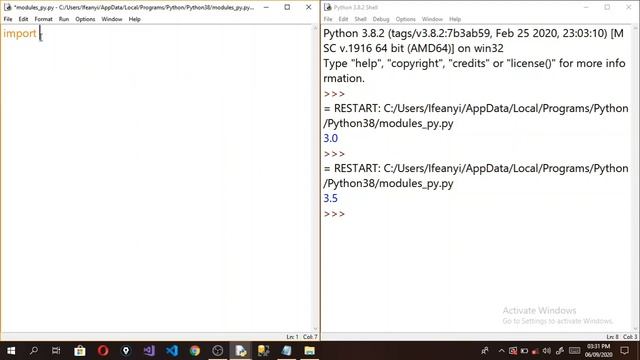Place cursor after the import keyword in editor
The height and width of the screenshot is (360, 640).
(x=39, y=33)
